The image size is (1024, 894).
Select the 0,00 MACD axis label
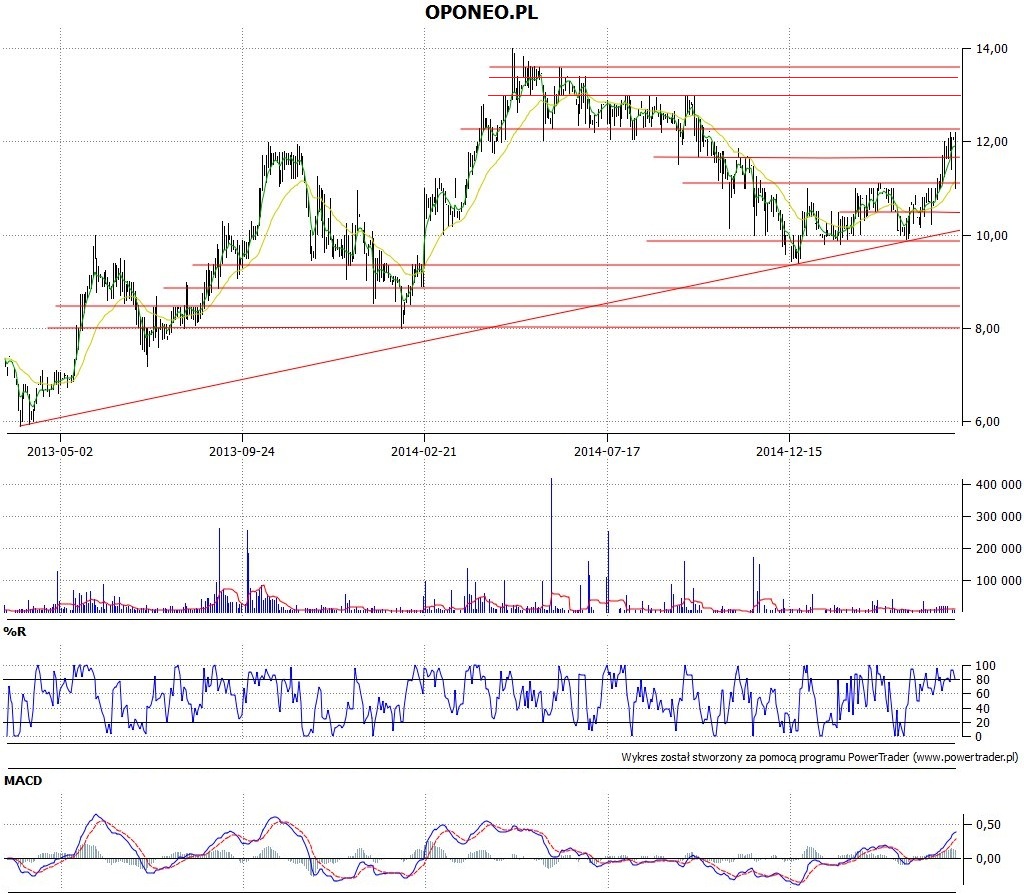988,859
